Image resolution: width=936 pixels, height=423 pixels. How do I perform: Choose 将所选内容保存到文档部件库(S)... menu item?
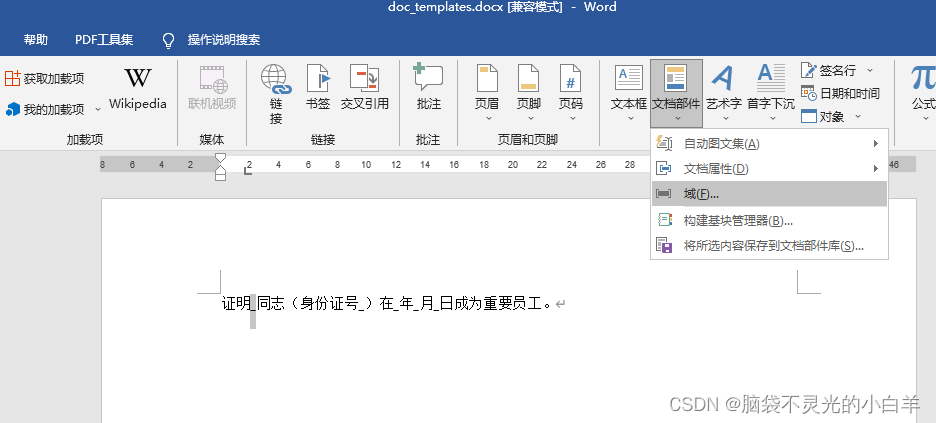click(x=769, y=246)
